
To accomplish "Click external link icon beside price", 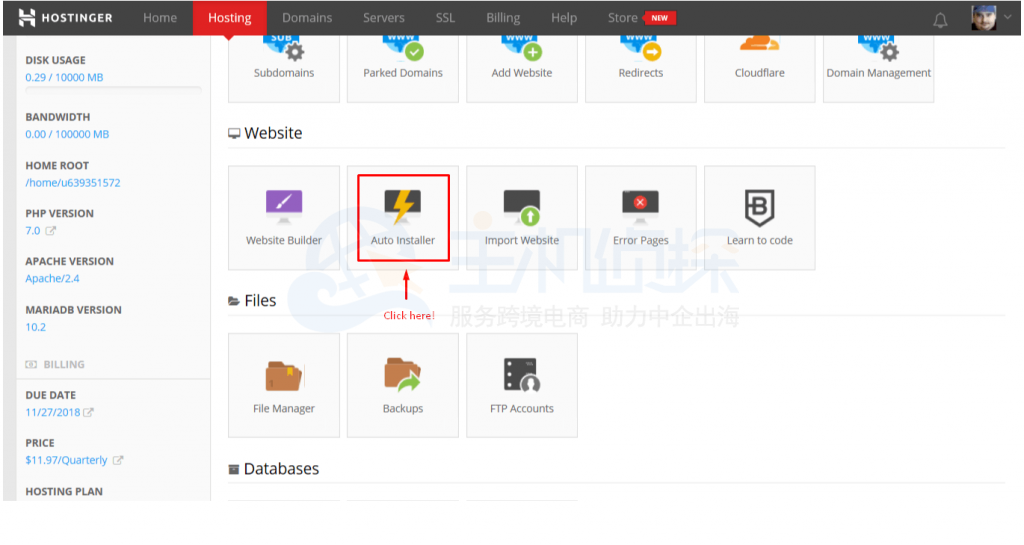I will [x=118, y=460].
